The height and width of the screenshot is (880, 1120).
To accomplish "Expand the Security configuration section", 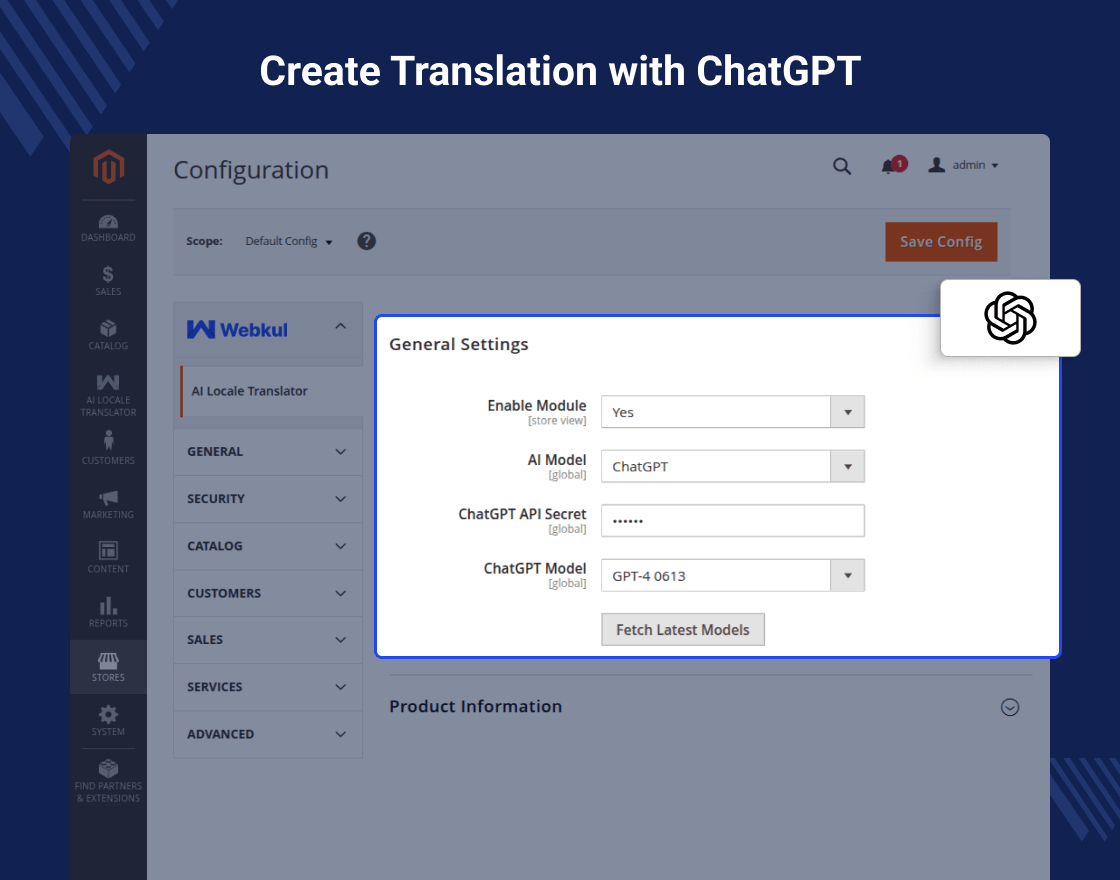I will pos(267,499).
